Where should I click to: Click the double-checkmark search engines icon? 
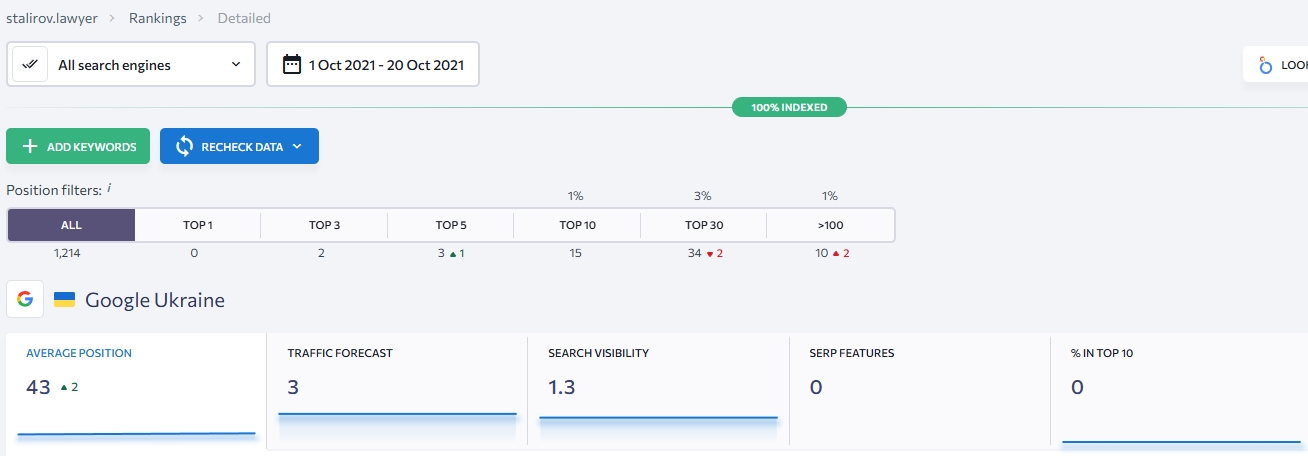(x=30, y=65)
